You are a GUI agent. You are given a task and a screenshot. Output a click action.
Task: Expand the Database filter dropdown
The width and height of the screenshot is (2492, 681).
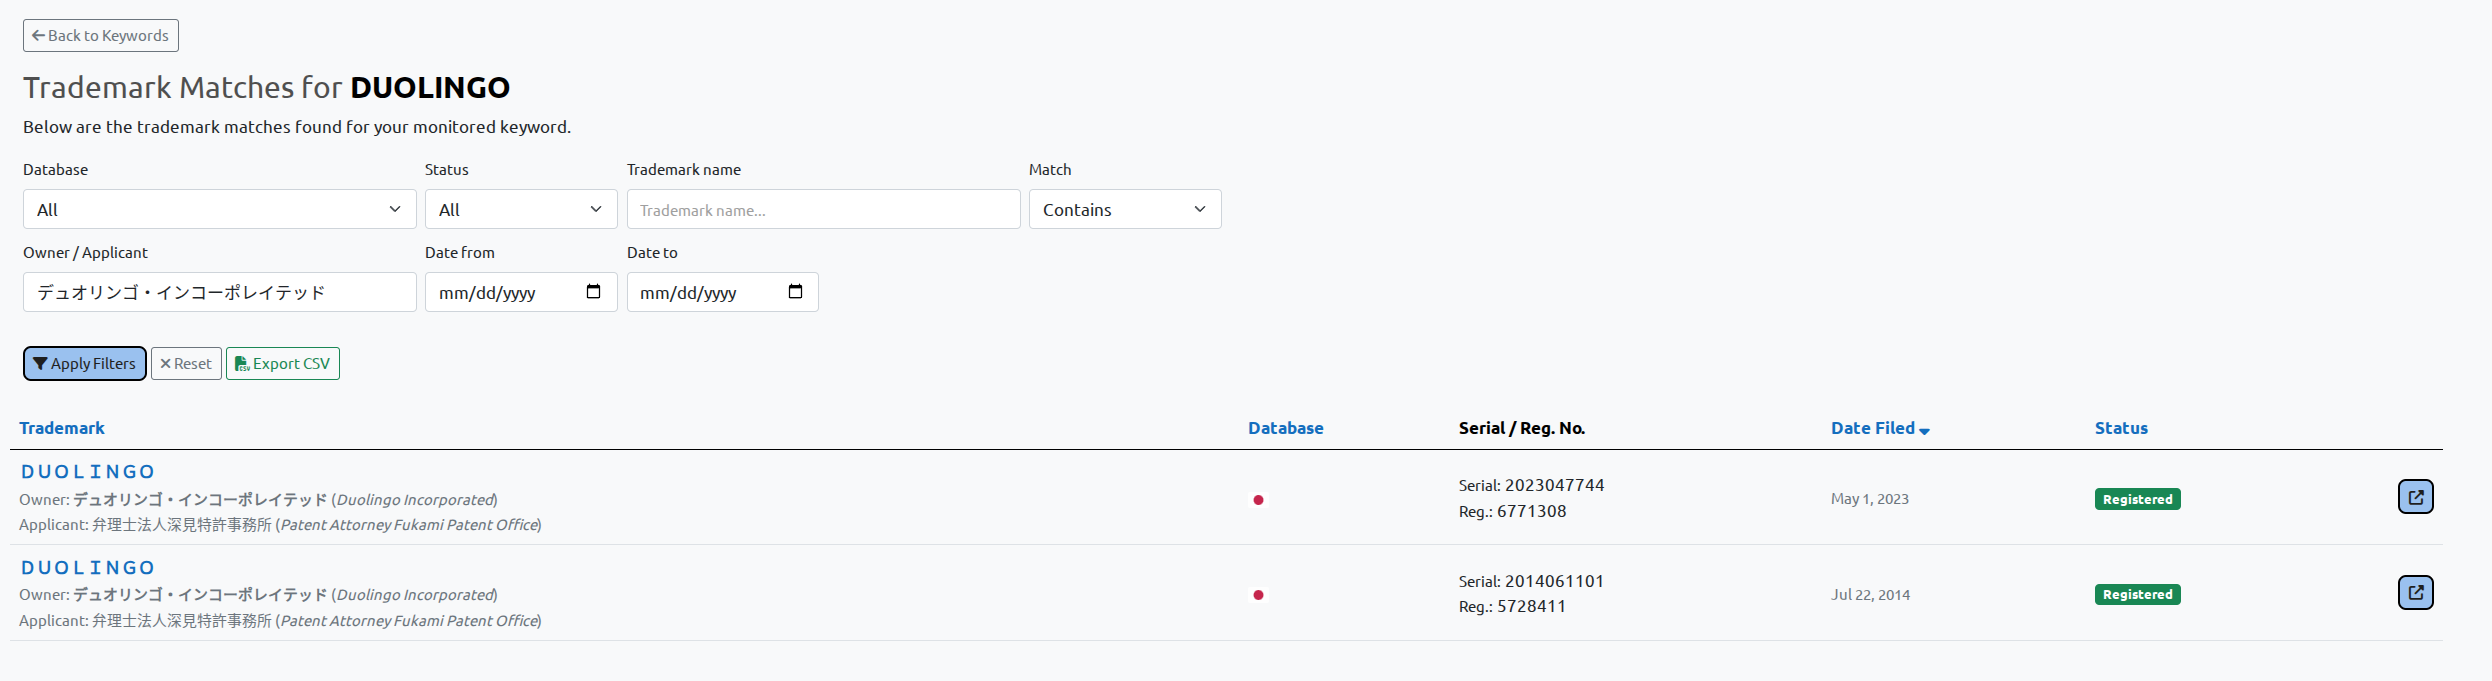[x=219, y=209]
